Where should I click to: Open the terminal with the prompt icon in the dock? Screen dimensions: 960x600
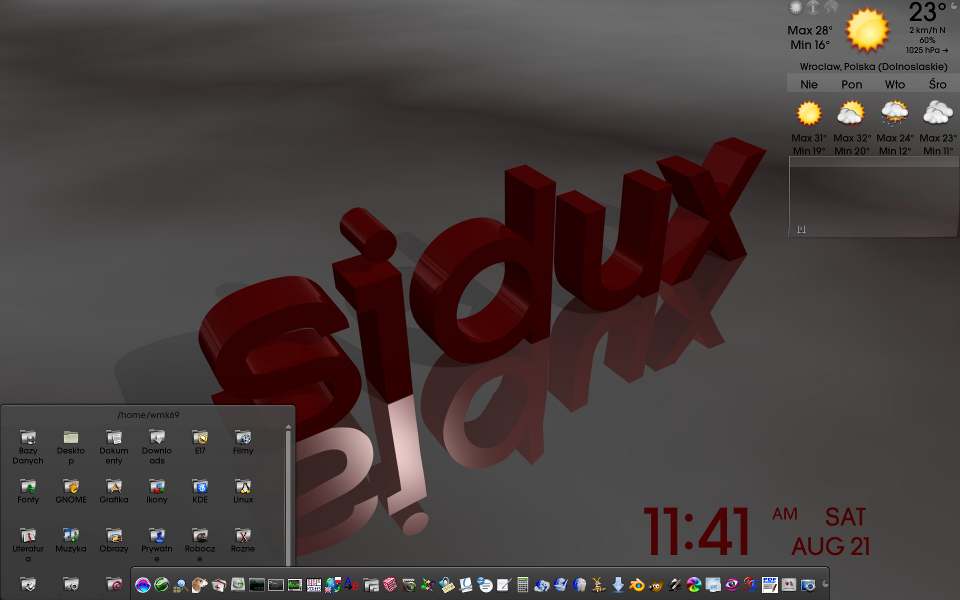[276, 585]
